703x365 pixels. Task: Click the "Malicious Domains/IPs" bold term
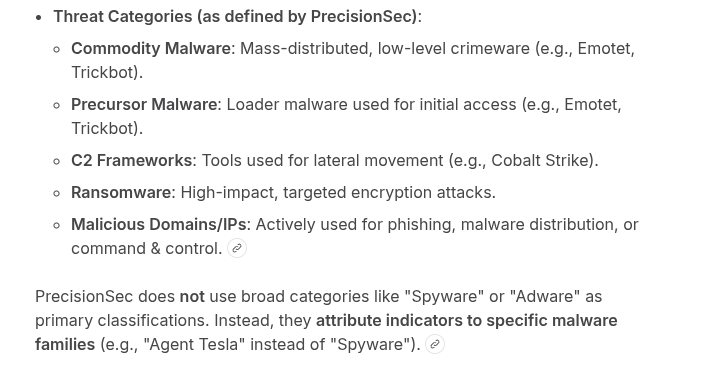click(x=159, y=224)
